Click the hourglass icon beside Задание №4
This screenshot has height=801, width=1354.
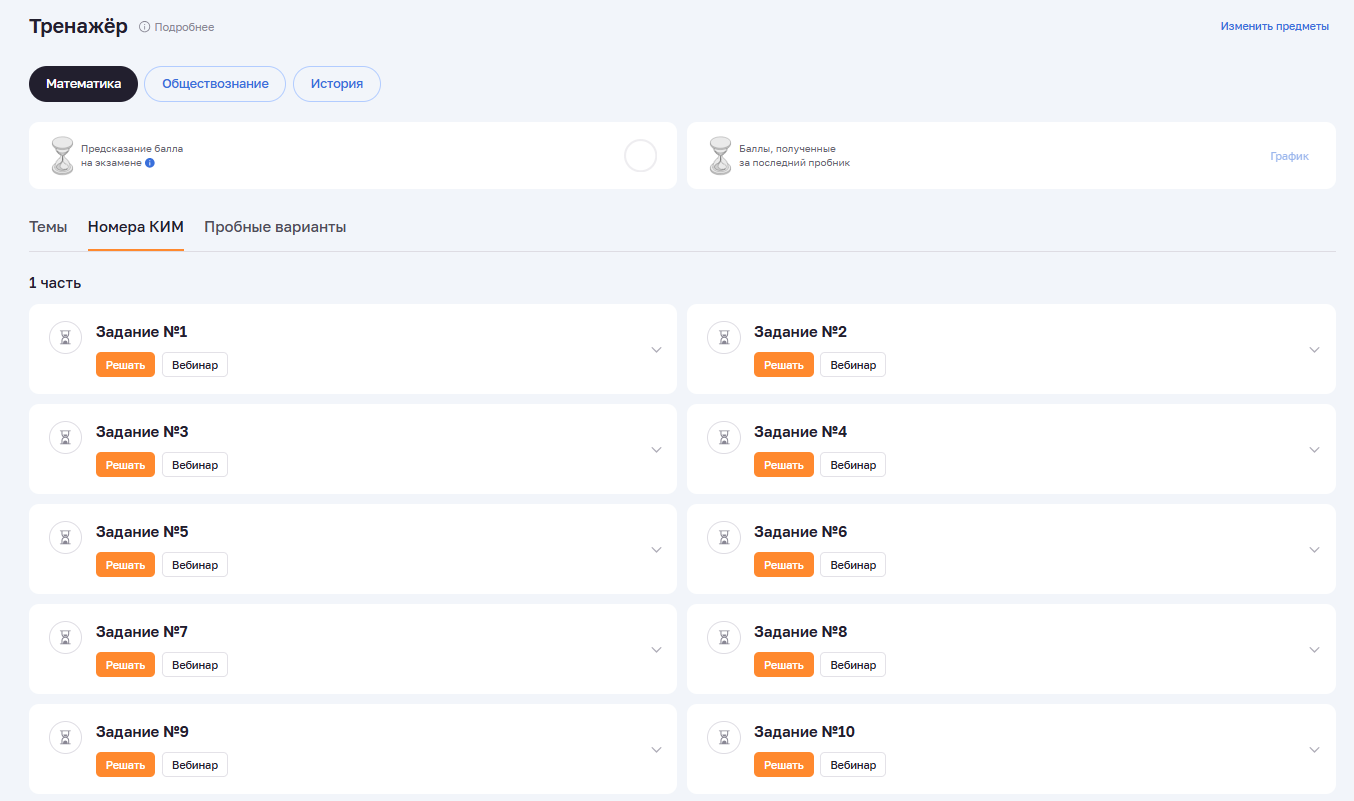[723, 438]
